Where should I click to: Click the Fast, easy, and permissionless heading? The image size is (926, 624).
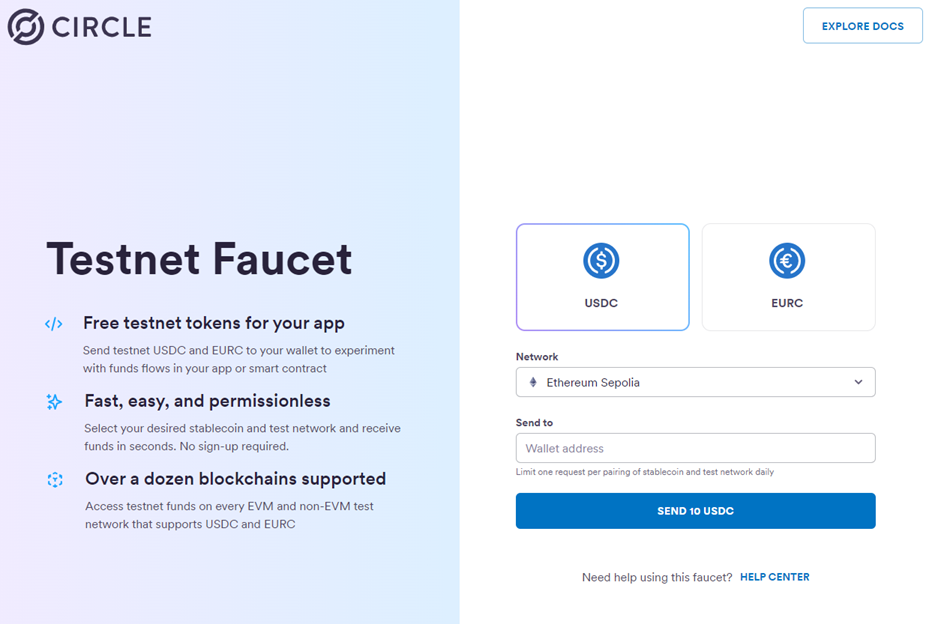tap(207, 401)
